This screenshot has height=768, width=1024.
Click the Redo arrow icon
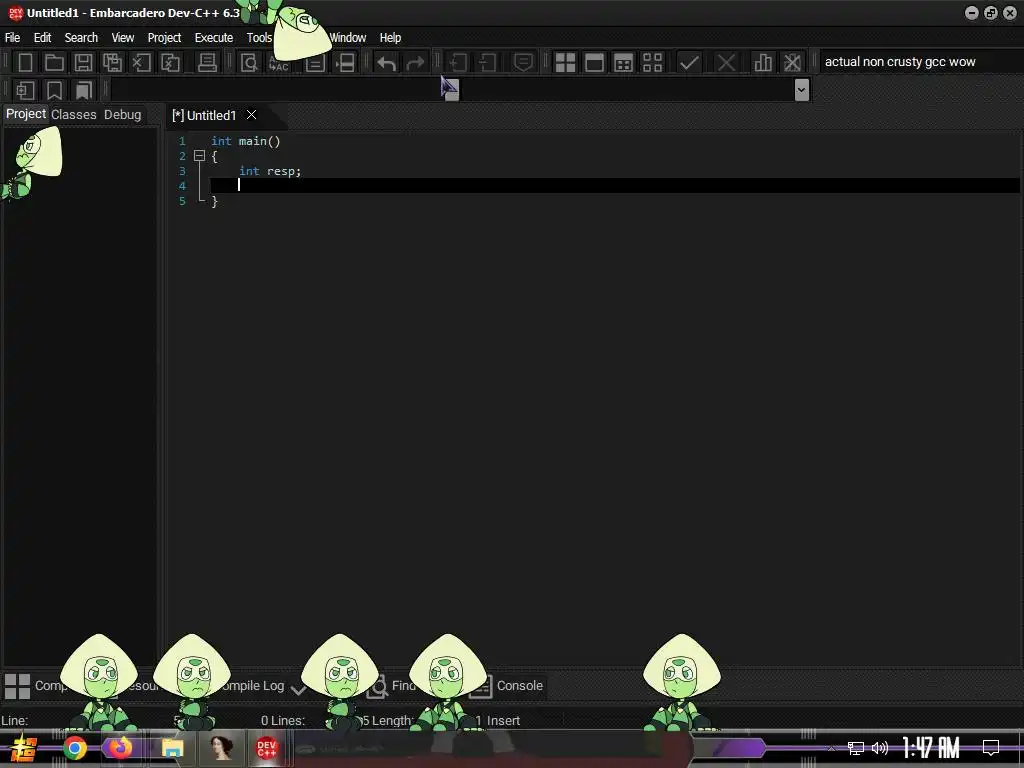(415, 63)
